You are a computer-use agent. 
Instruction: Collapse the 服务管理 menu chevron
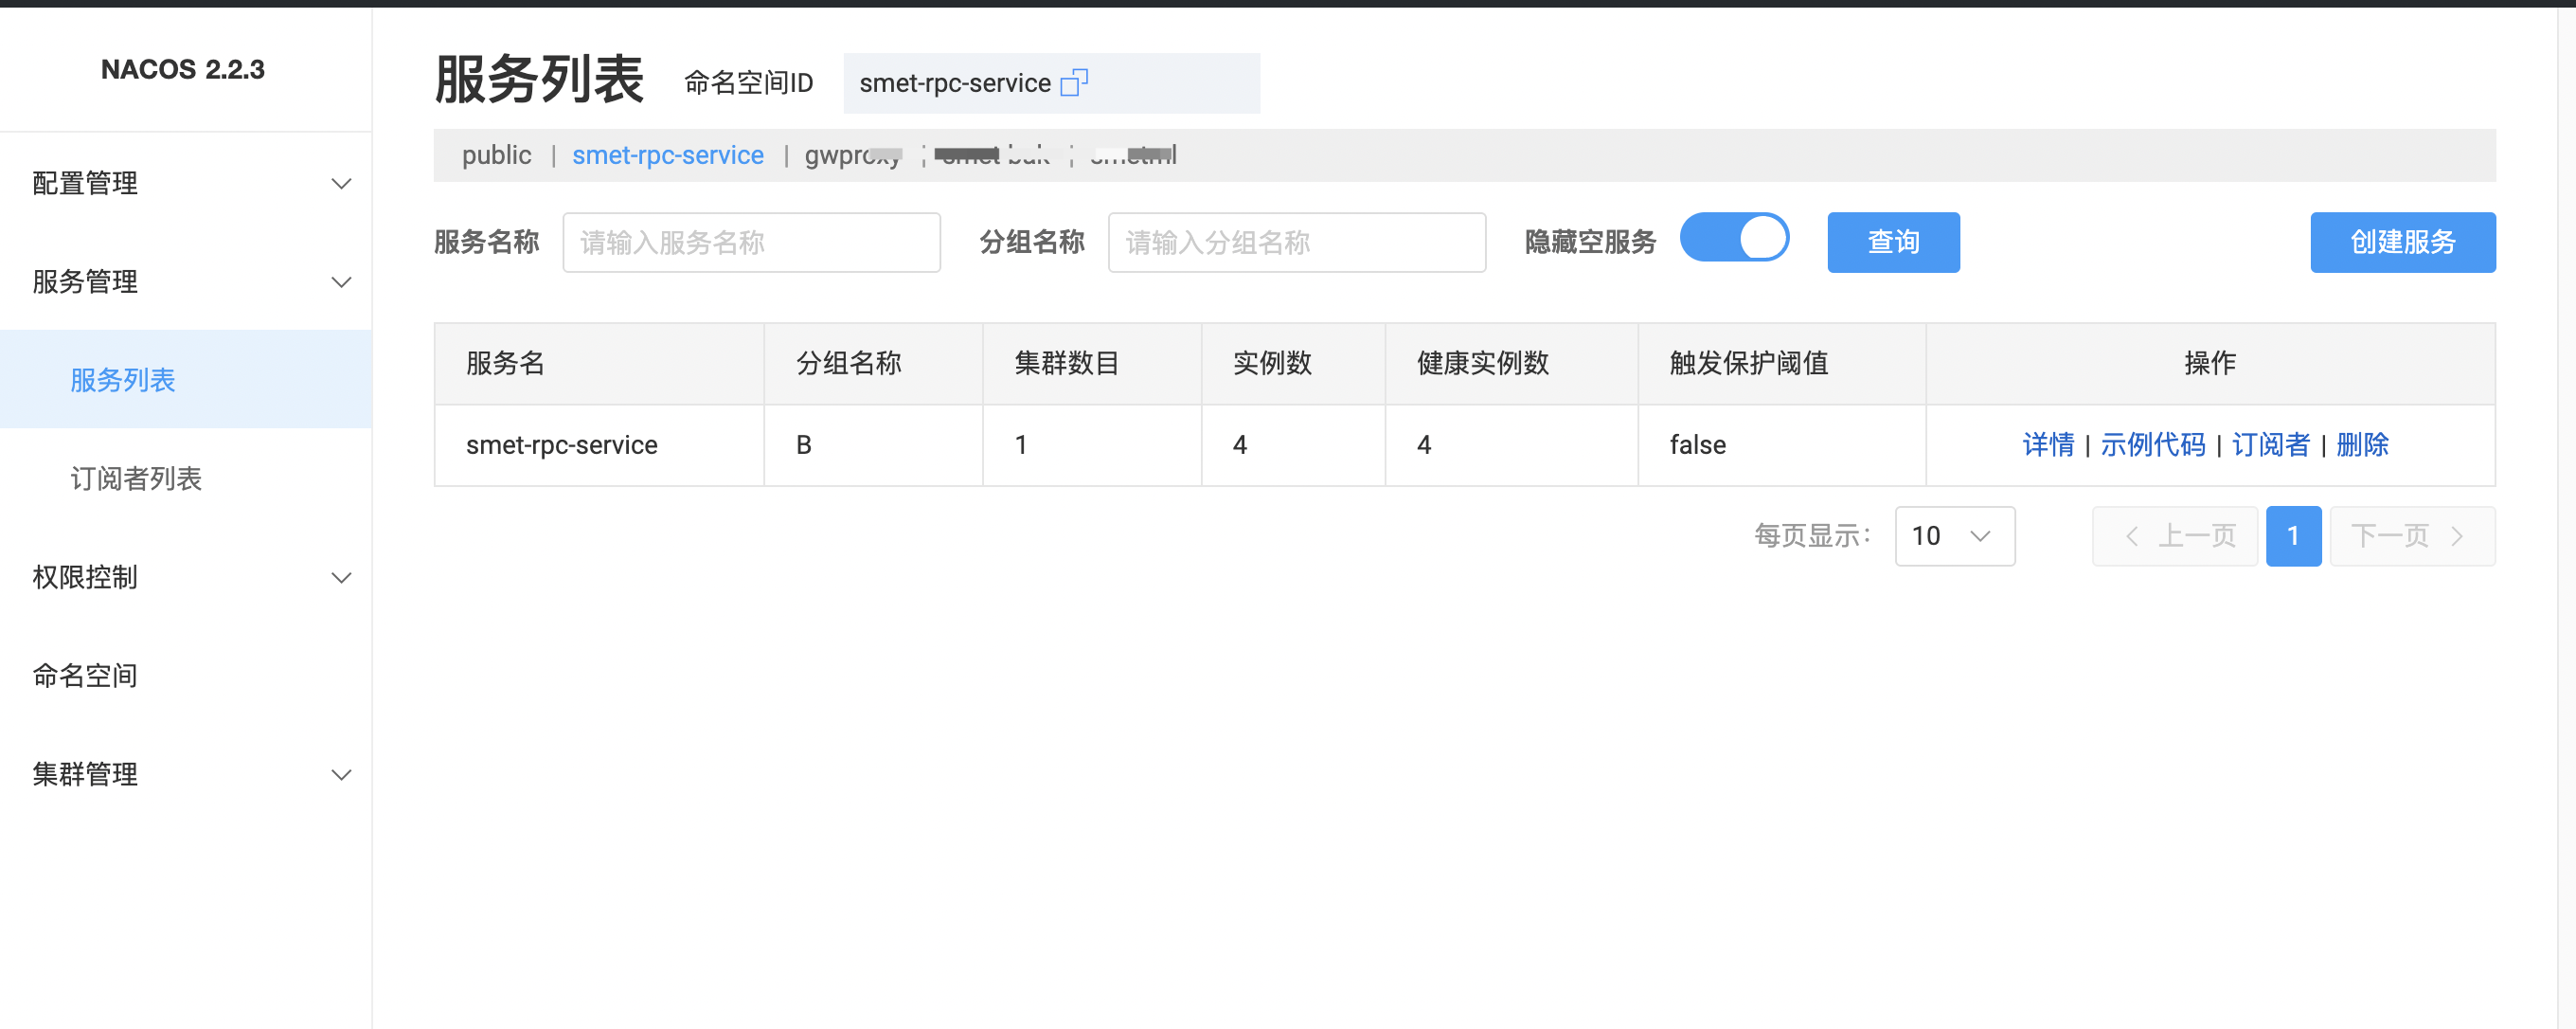tap(341, 282)
